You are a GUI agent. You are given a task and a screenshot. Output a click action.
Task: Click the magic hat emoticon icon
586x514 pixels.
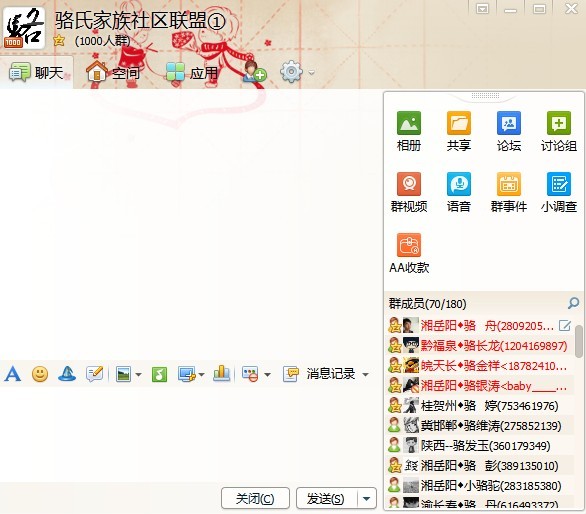click(x=67, y=374)
